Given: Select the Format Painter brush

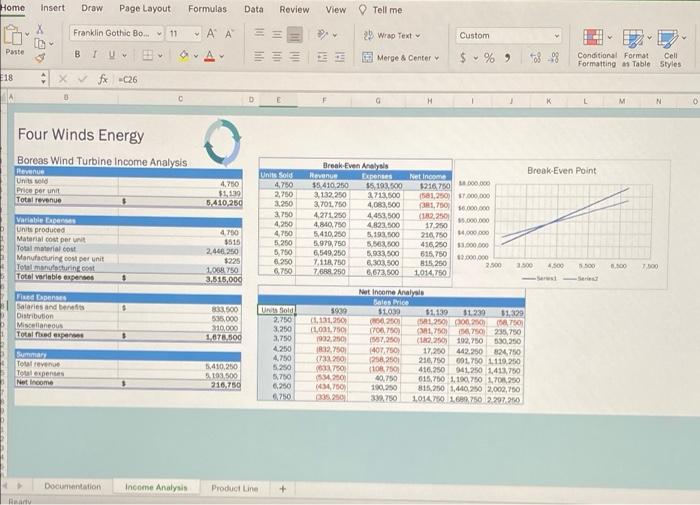Looking at the screenshot, I should coord(40,58).
